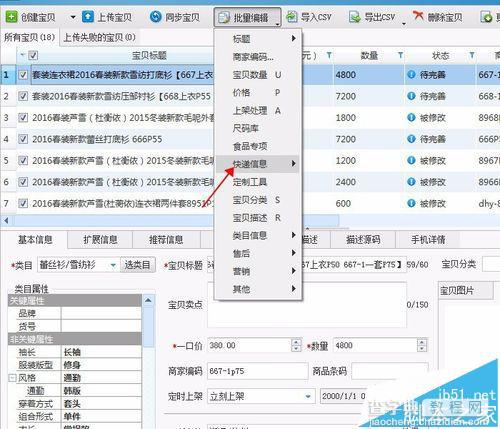
Task: Toggle checkbox for row 5 item
Action: pos(23,161)
